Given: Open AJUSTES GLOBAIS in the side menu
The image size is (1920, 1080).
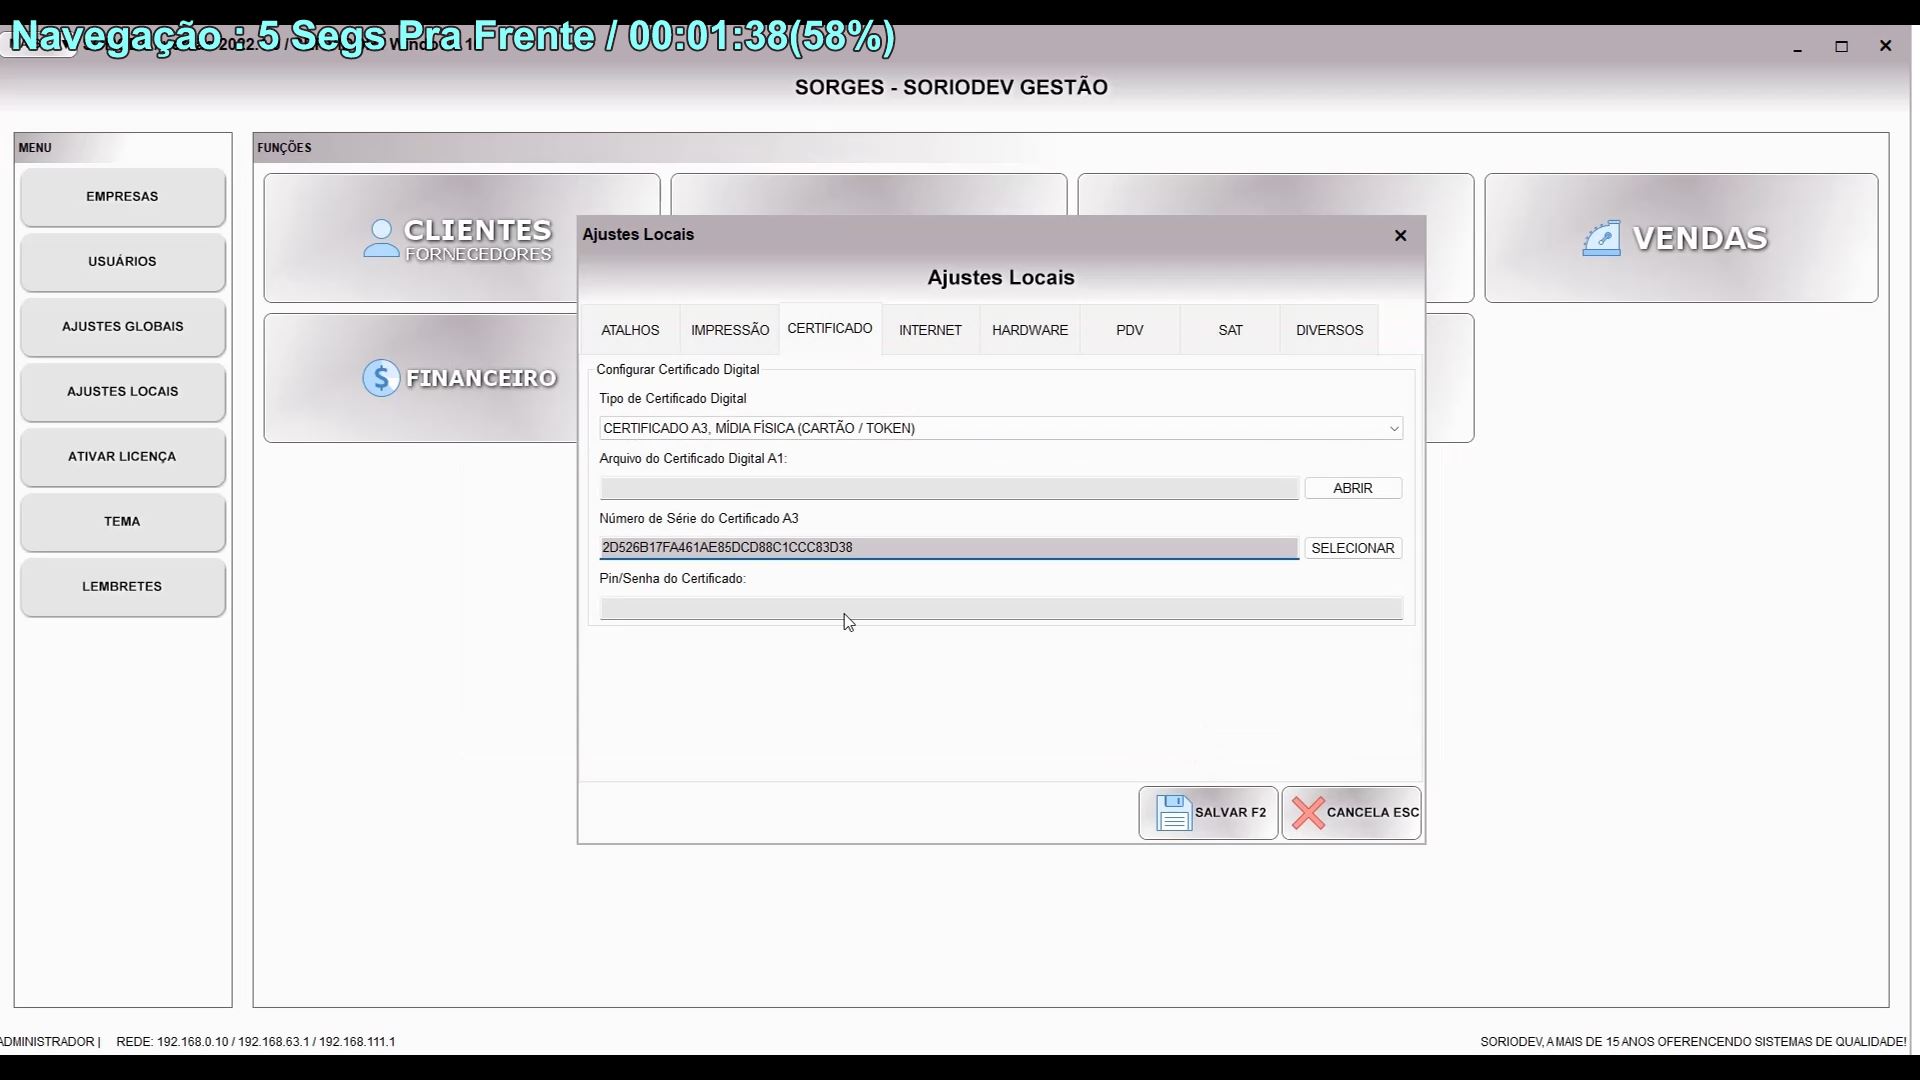Looking at the screenshot, I should 122,327.
